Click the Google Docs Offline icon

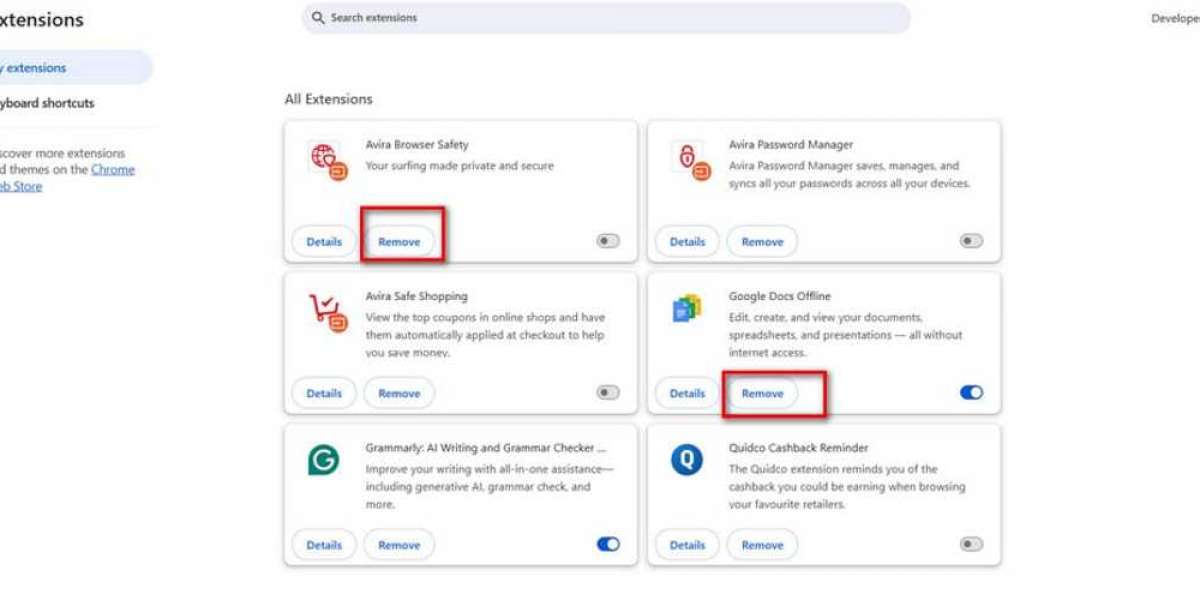pos(687,309)
